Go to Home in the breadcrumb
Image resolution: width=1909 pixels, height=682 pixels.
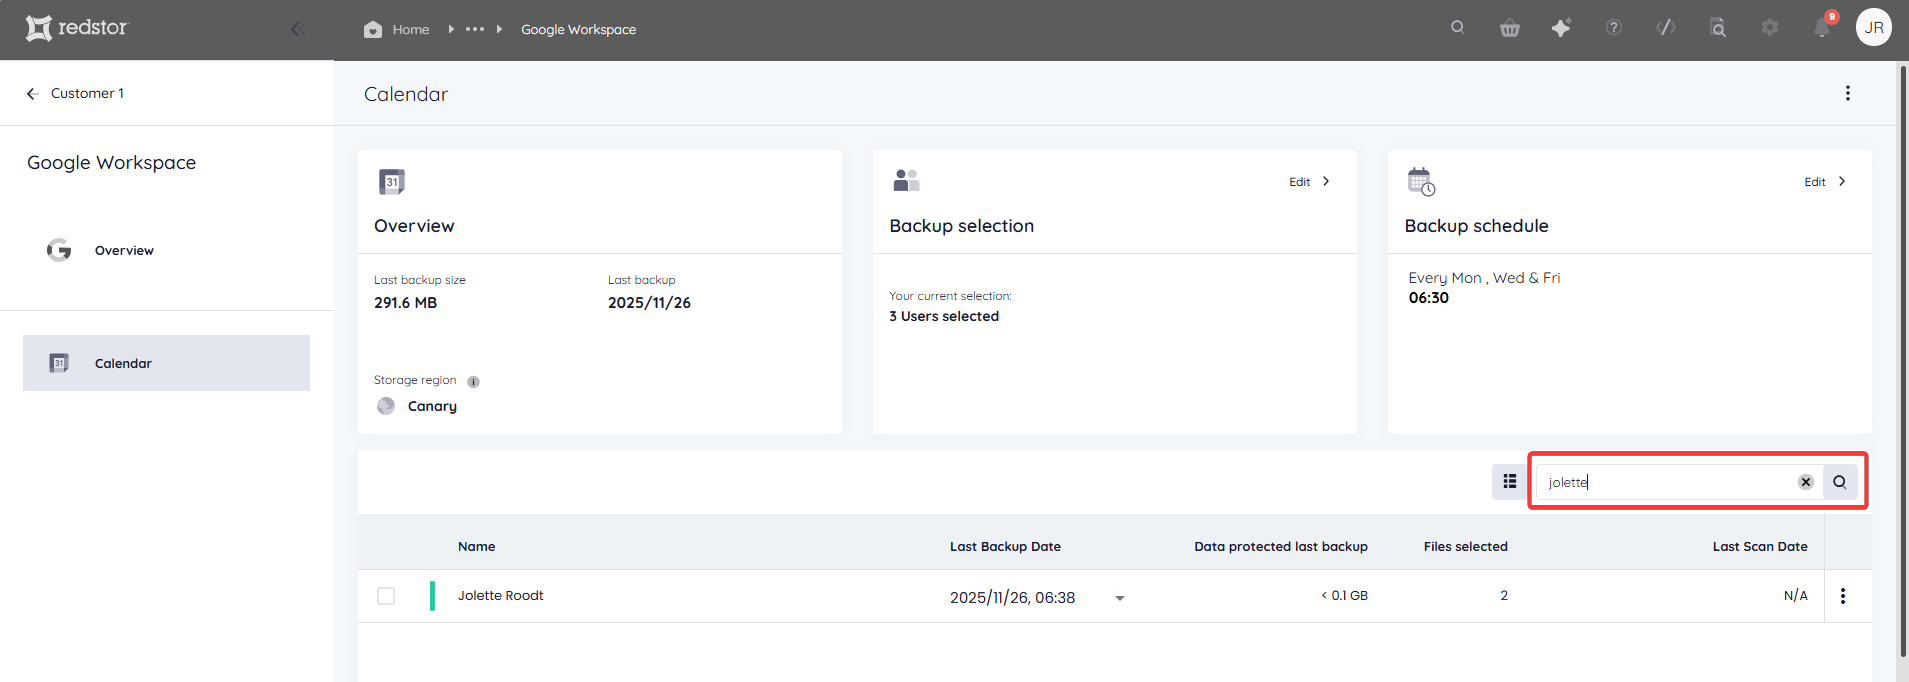click(411, 29)
